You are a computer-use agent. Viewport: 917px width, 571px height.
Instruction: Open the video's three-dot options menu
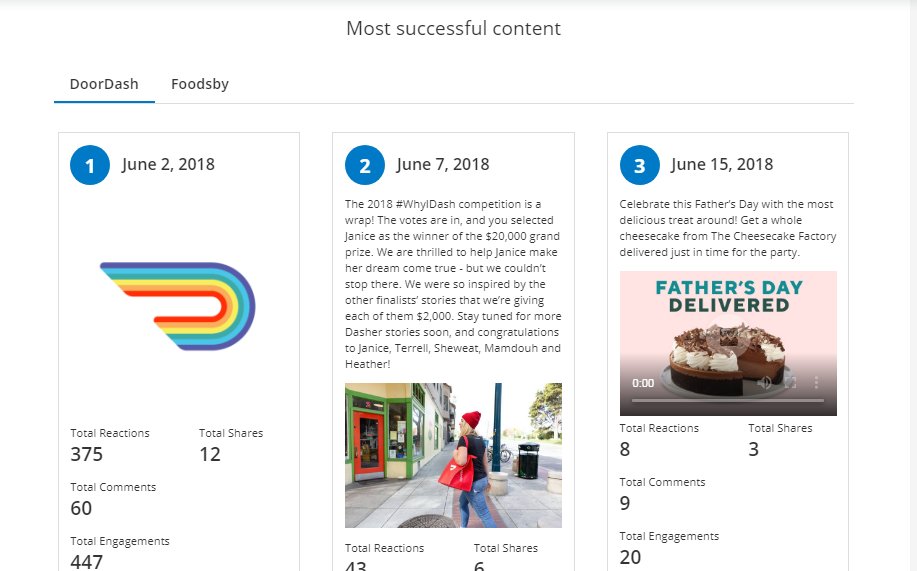[x=816, y=383]
